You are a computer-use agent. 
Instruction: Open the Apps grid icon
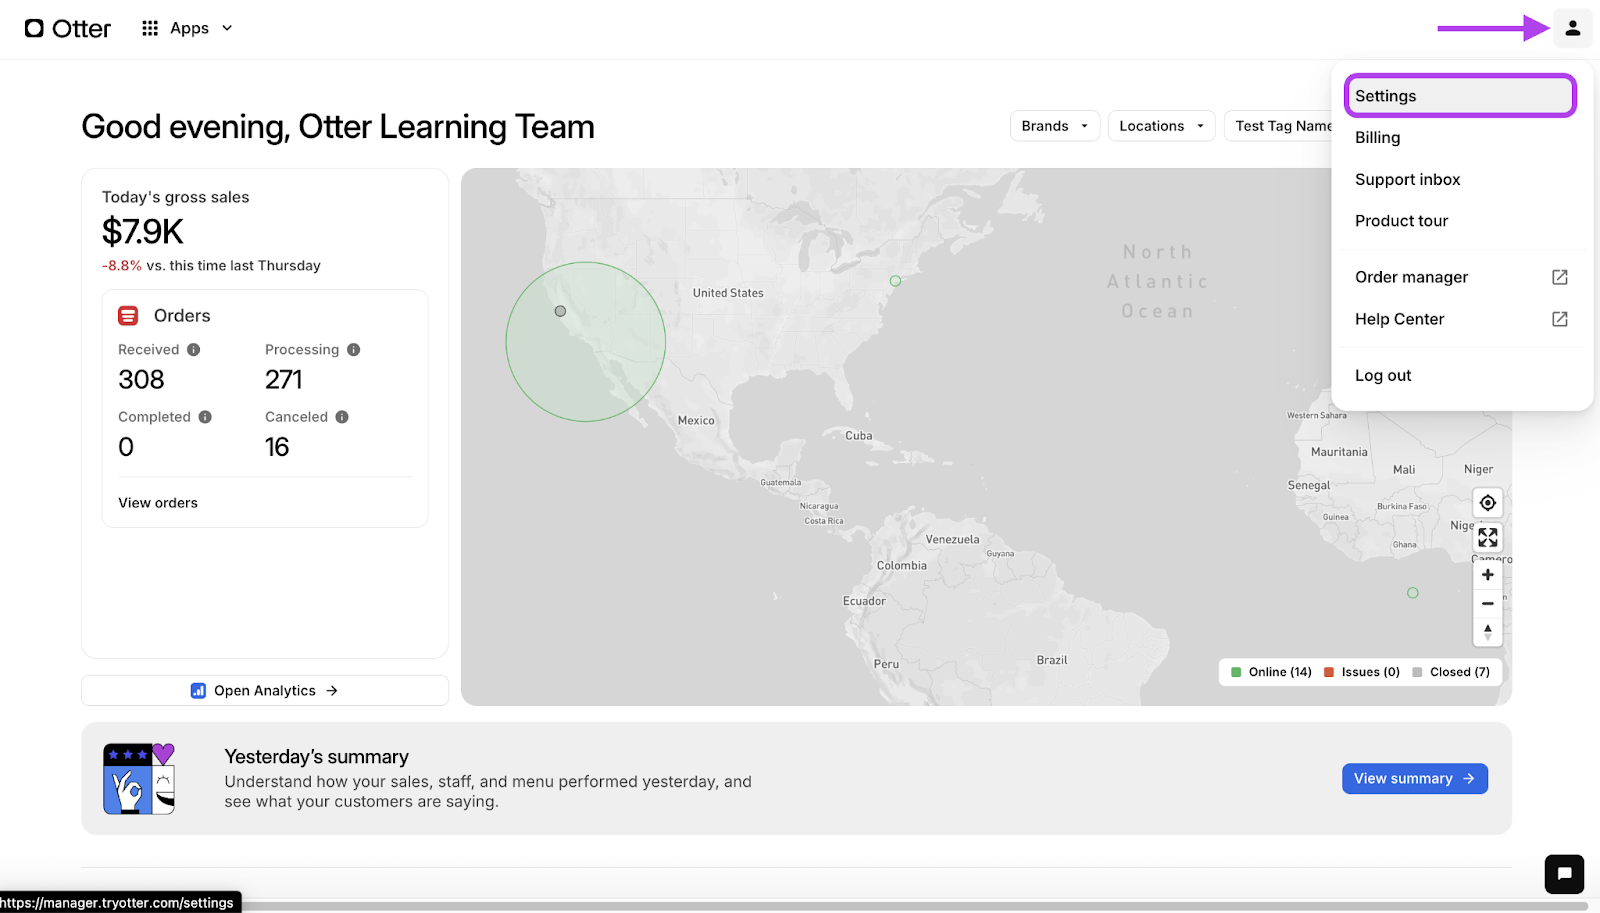pos(148,28)
